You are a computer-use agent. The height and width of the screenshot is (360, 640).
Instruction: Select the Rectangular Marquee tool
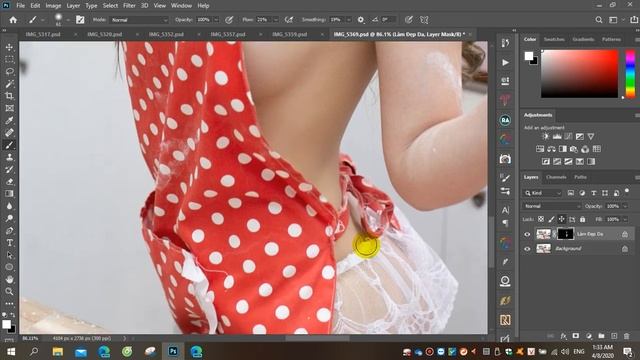pos(9,60)
